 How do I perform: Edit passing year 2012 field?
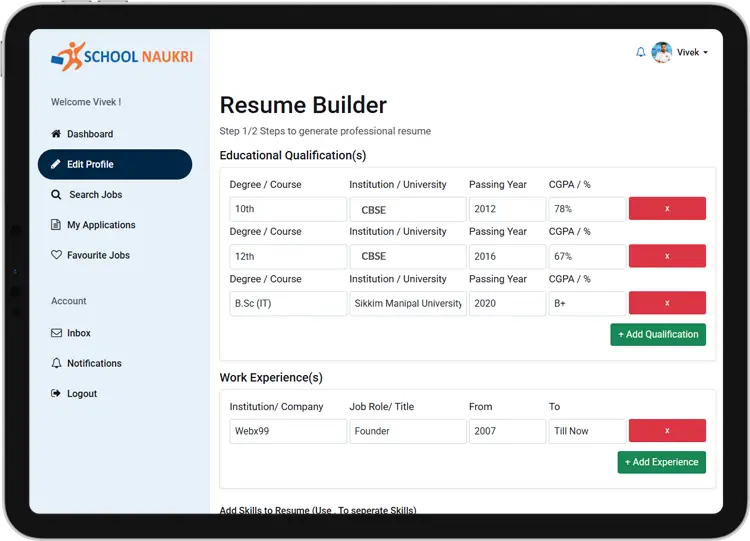(x=507, y=209)
